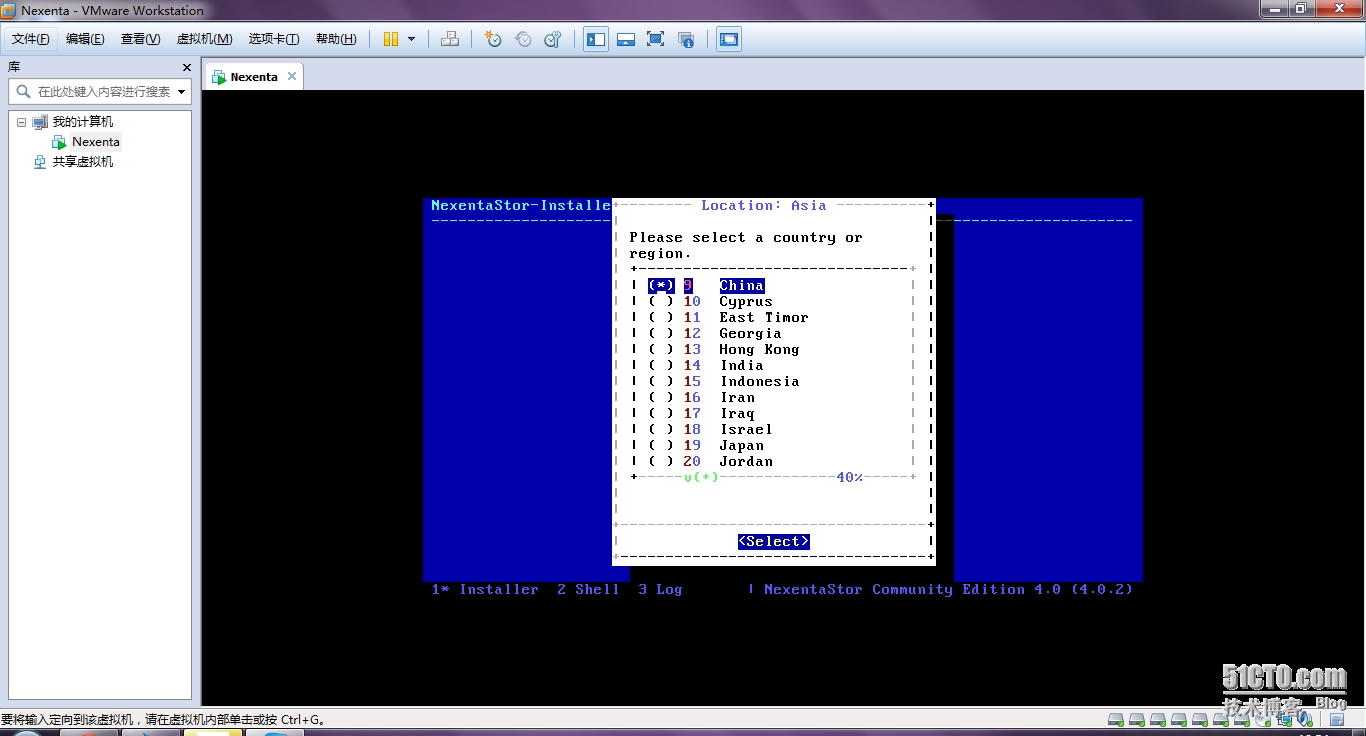Image resolution: width=1366 pixels, height=736 pixels.
Task: Select the Nexenta VM in library tree
Action: tap(96, 142)
